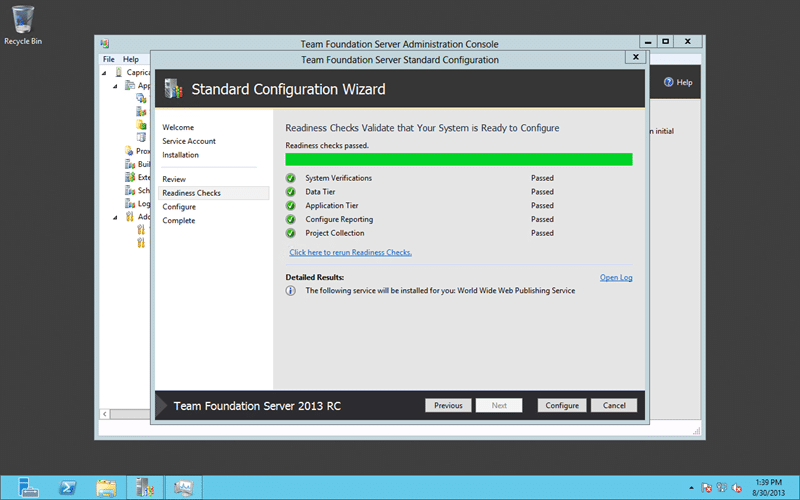Go to the Complete wizard step
The image size is (800, 500).
click(179, 221)
